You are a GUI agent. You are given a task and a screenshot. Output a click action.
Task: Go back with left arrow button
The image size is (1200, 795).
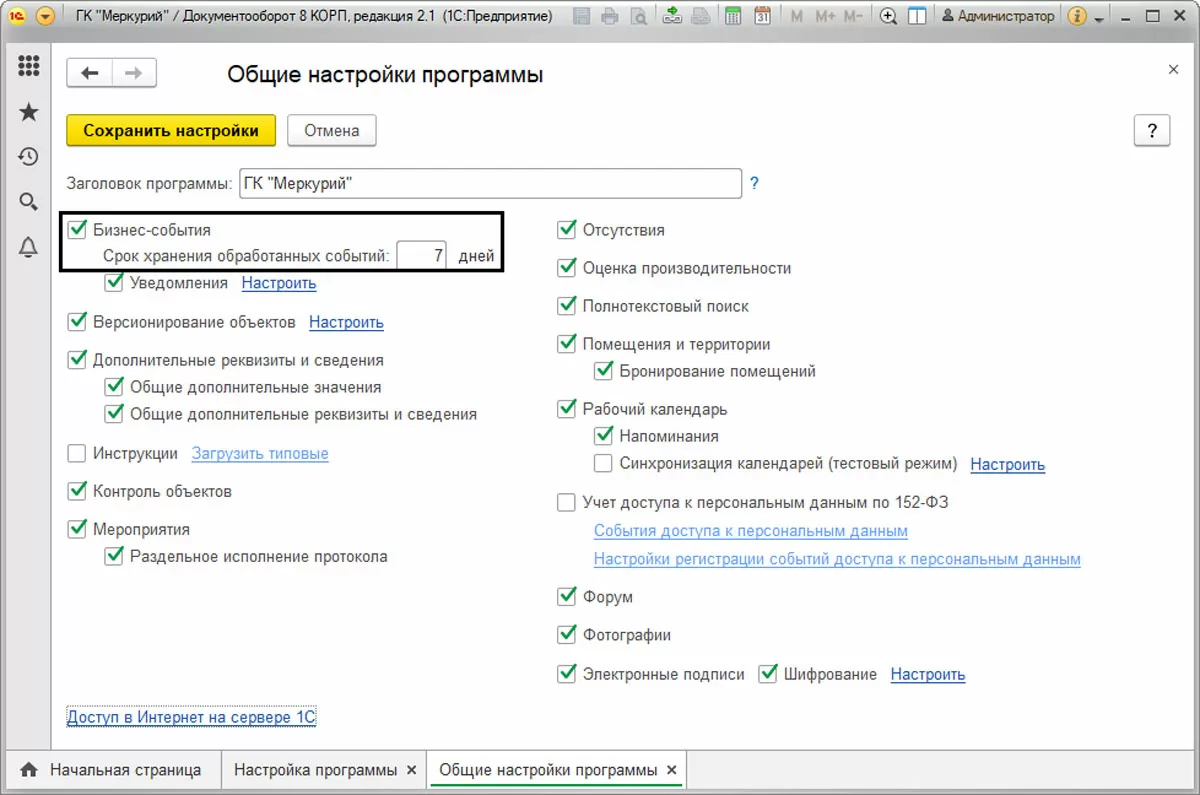point(90,73)
